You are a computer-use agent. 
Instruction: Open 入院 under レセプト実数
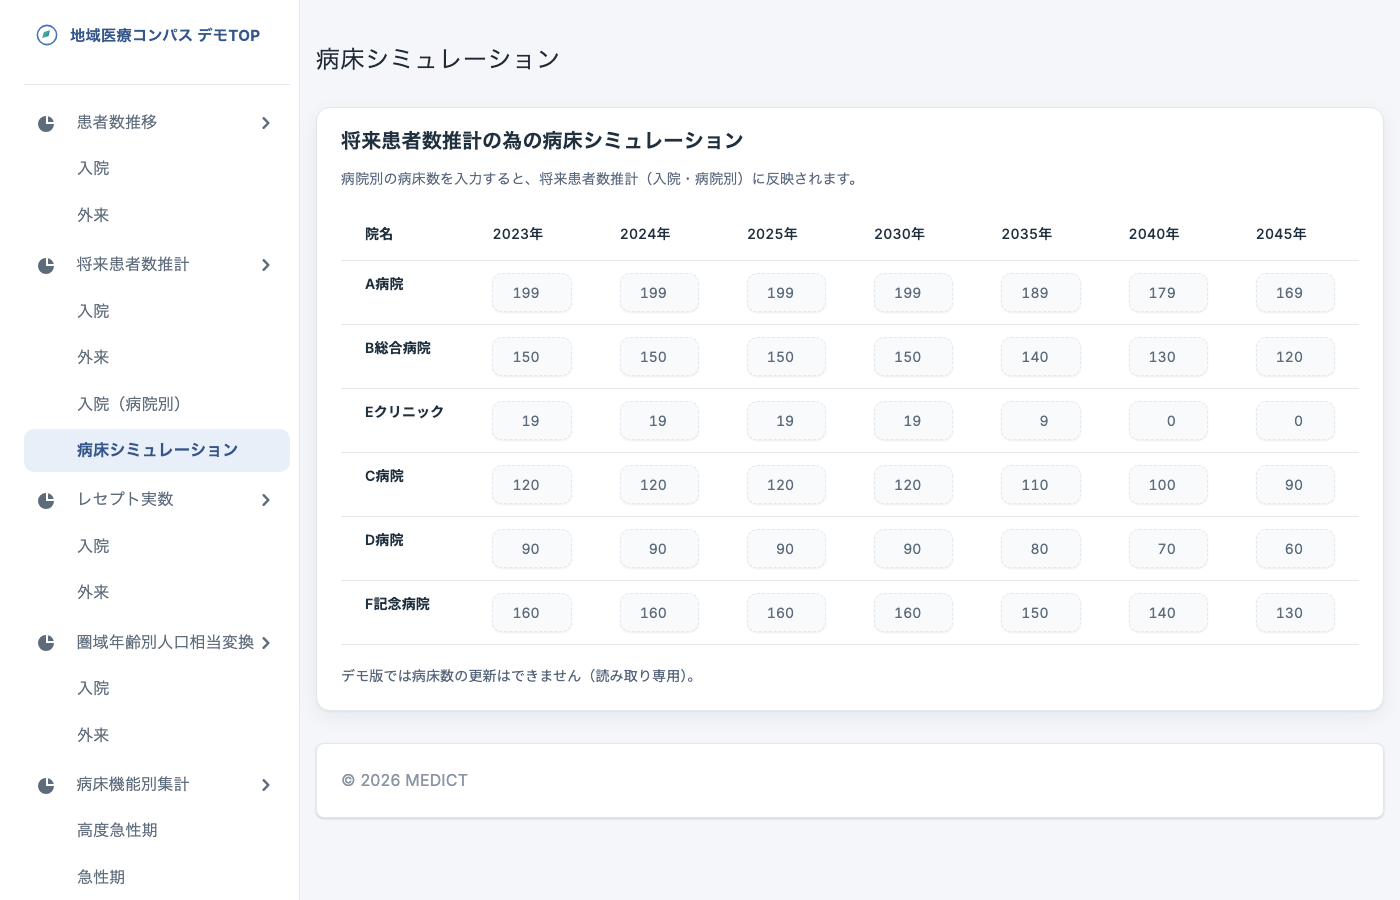click(157, 546)
